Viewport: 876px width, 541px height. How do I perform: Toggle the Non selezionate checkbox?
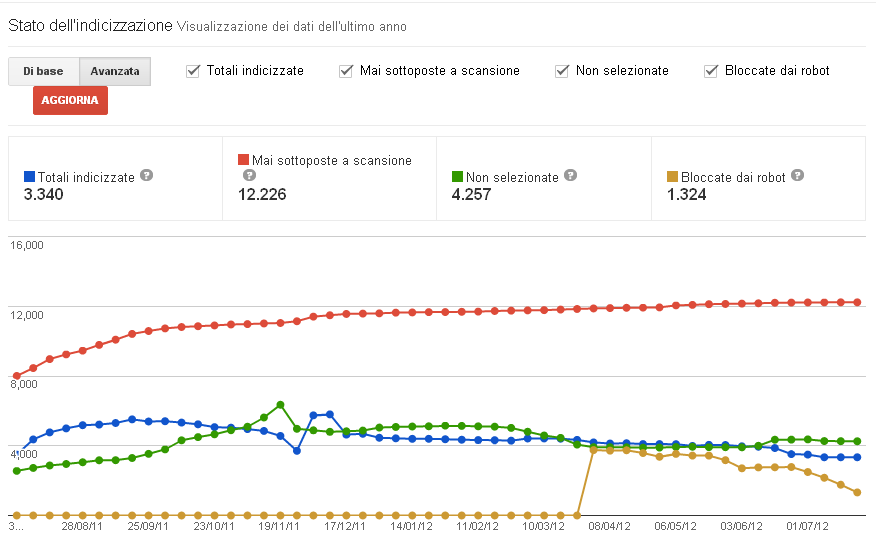[562, 71]
